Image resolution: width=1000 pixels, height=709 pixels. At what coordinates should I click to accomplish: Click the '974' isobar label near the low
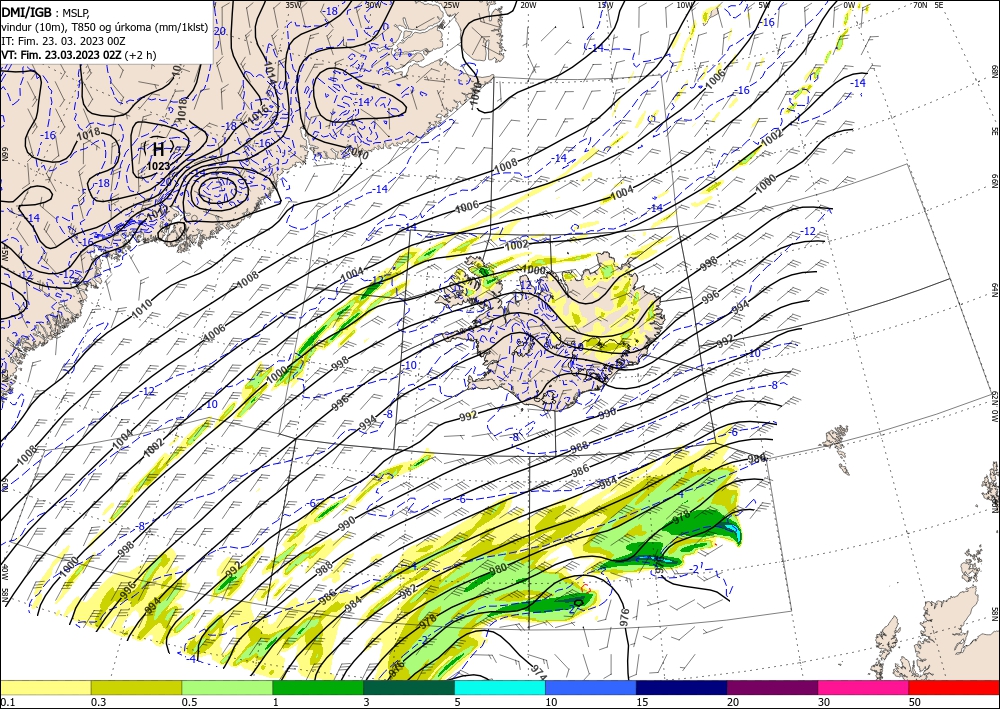(538, 671)
